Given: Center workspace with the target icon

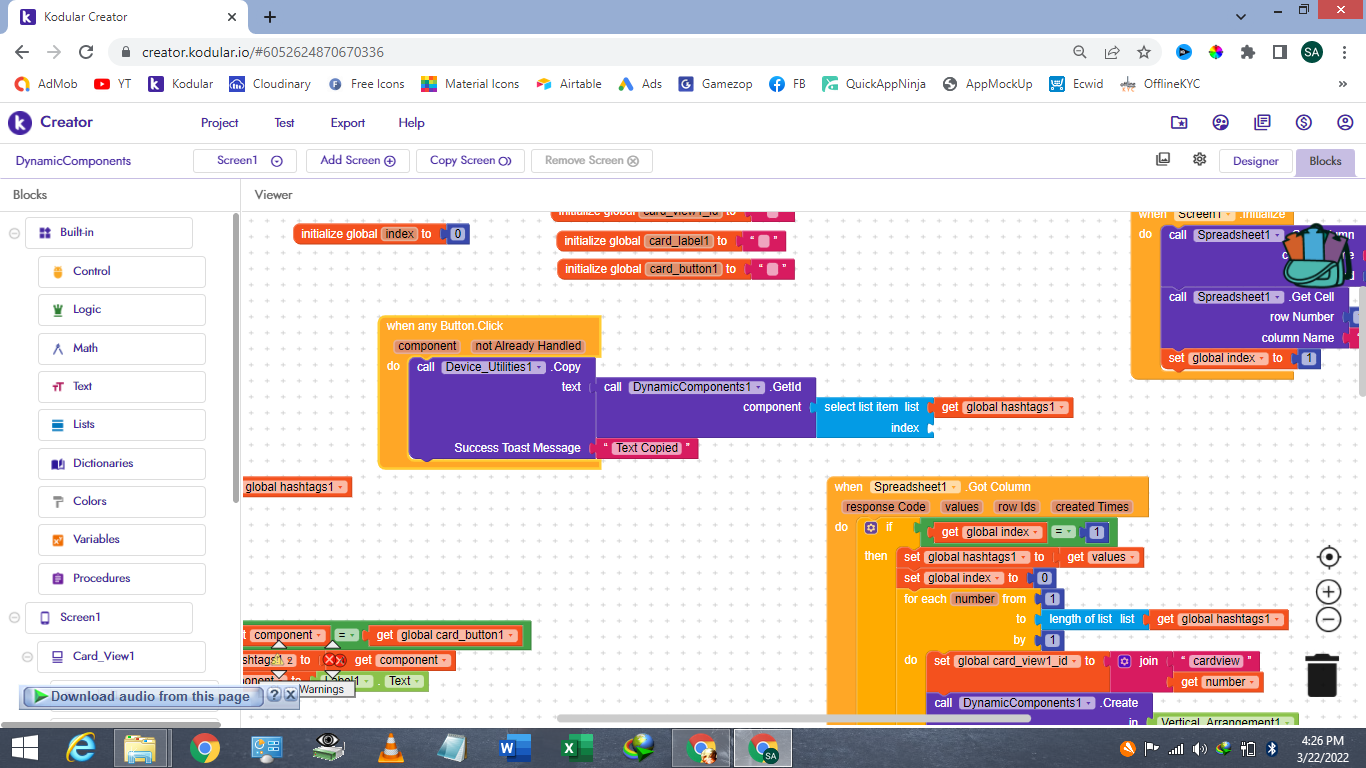Looking at the screenshot, I should click(x=1328, y=557).
